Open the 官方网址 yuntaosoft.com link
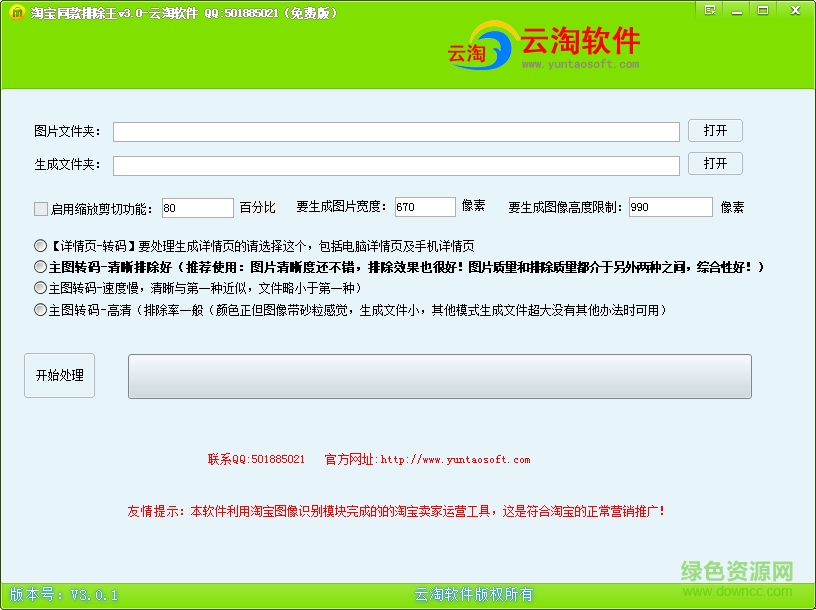The width and height of the screenshot is (816, 610). tap(427, 459)
